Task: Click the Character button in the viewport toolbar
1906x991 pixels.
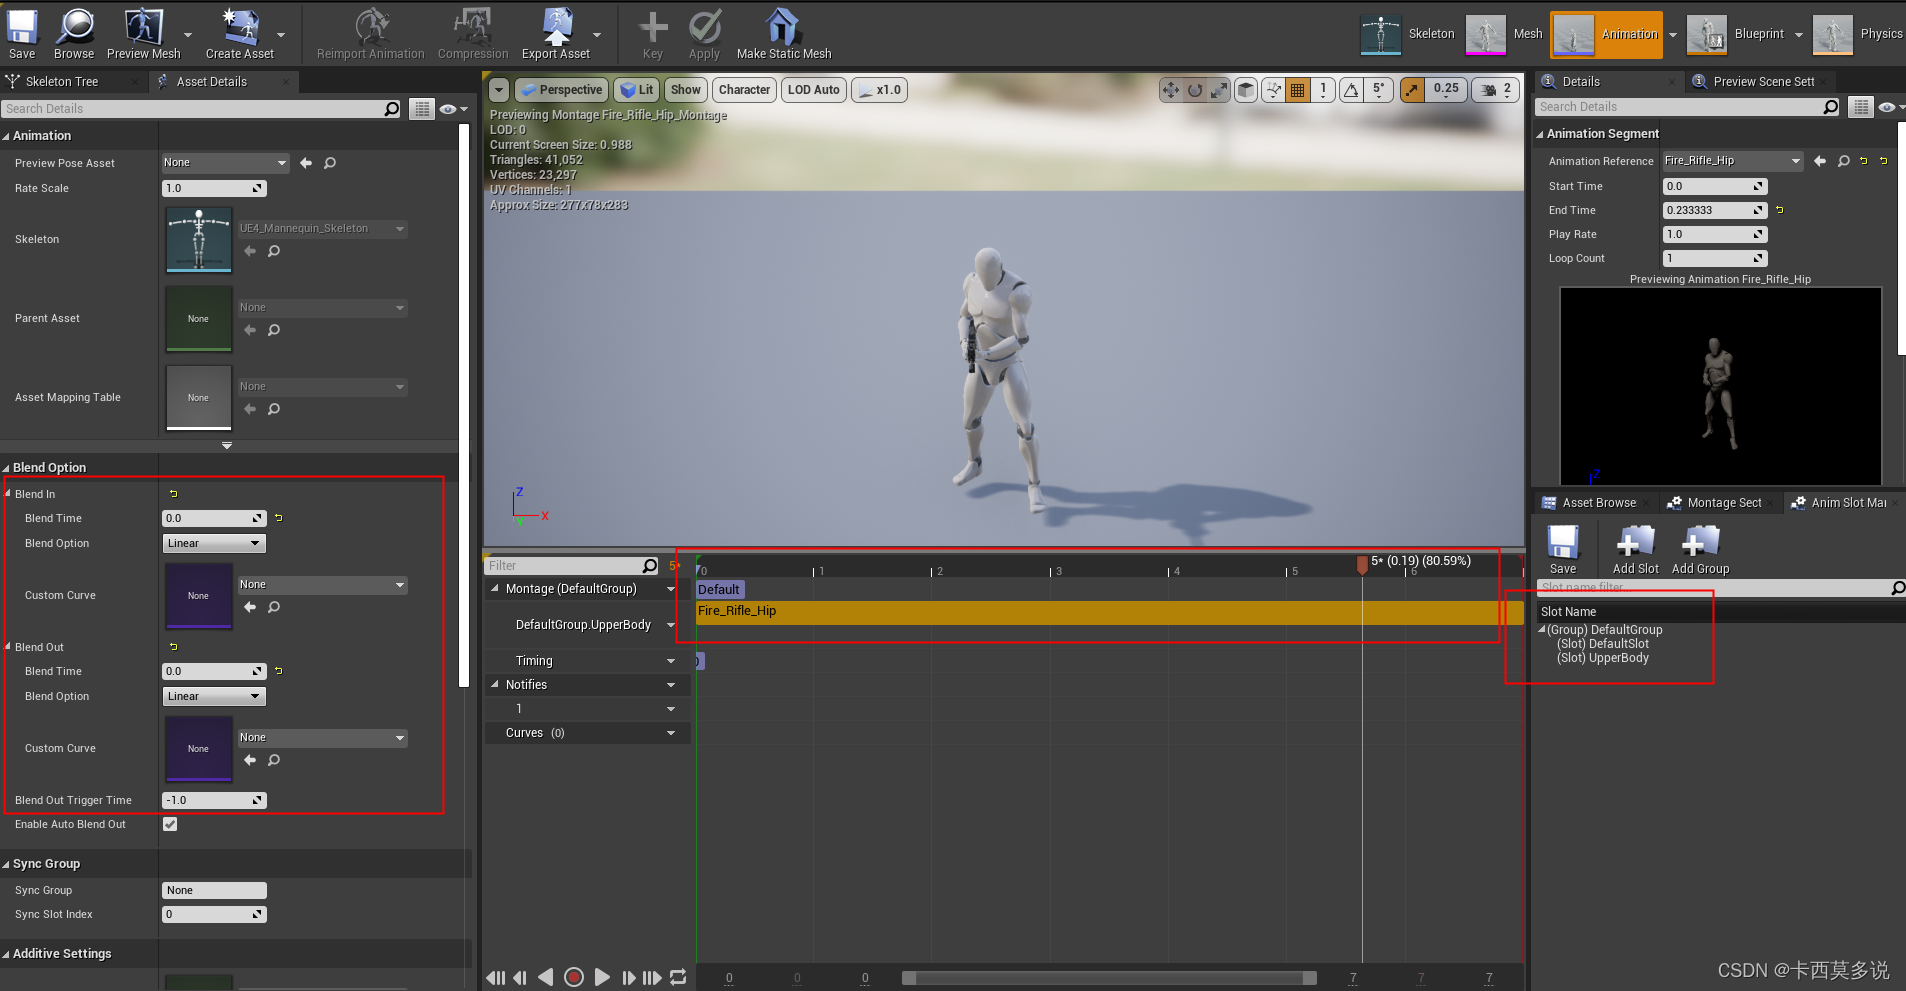Action: tap(743, 90)
